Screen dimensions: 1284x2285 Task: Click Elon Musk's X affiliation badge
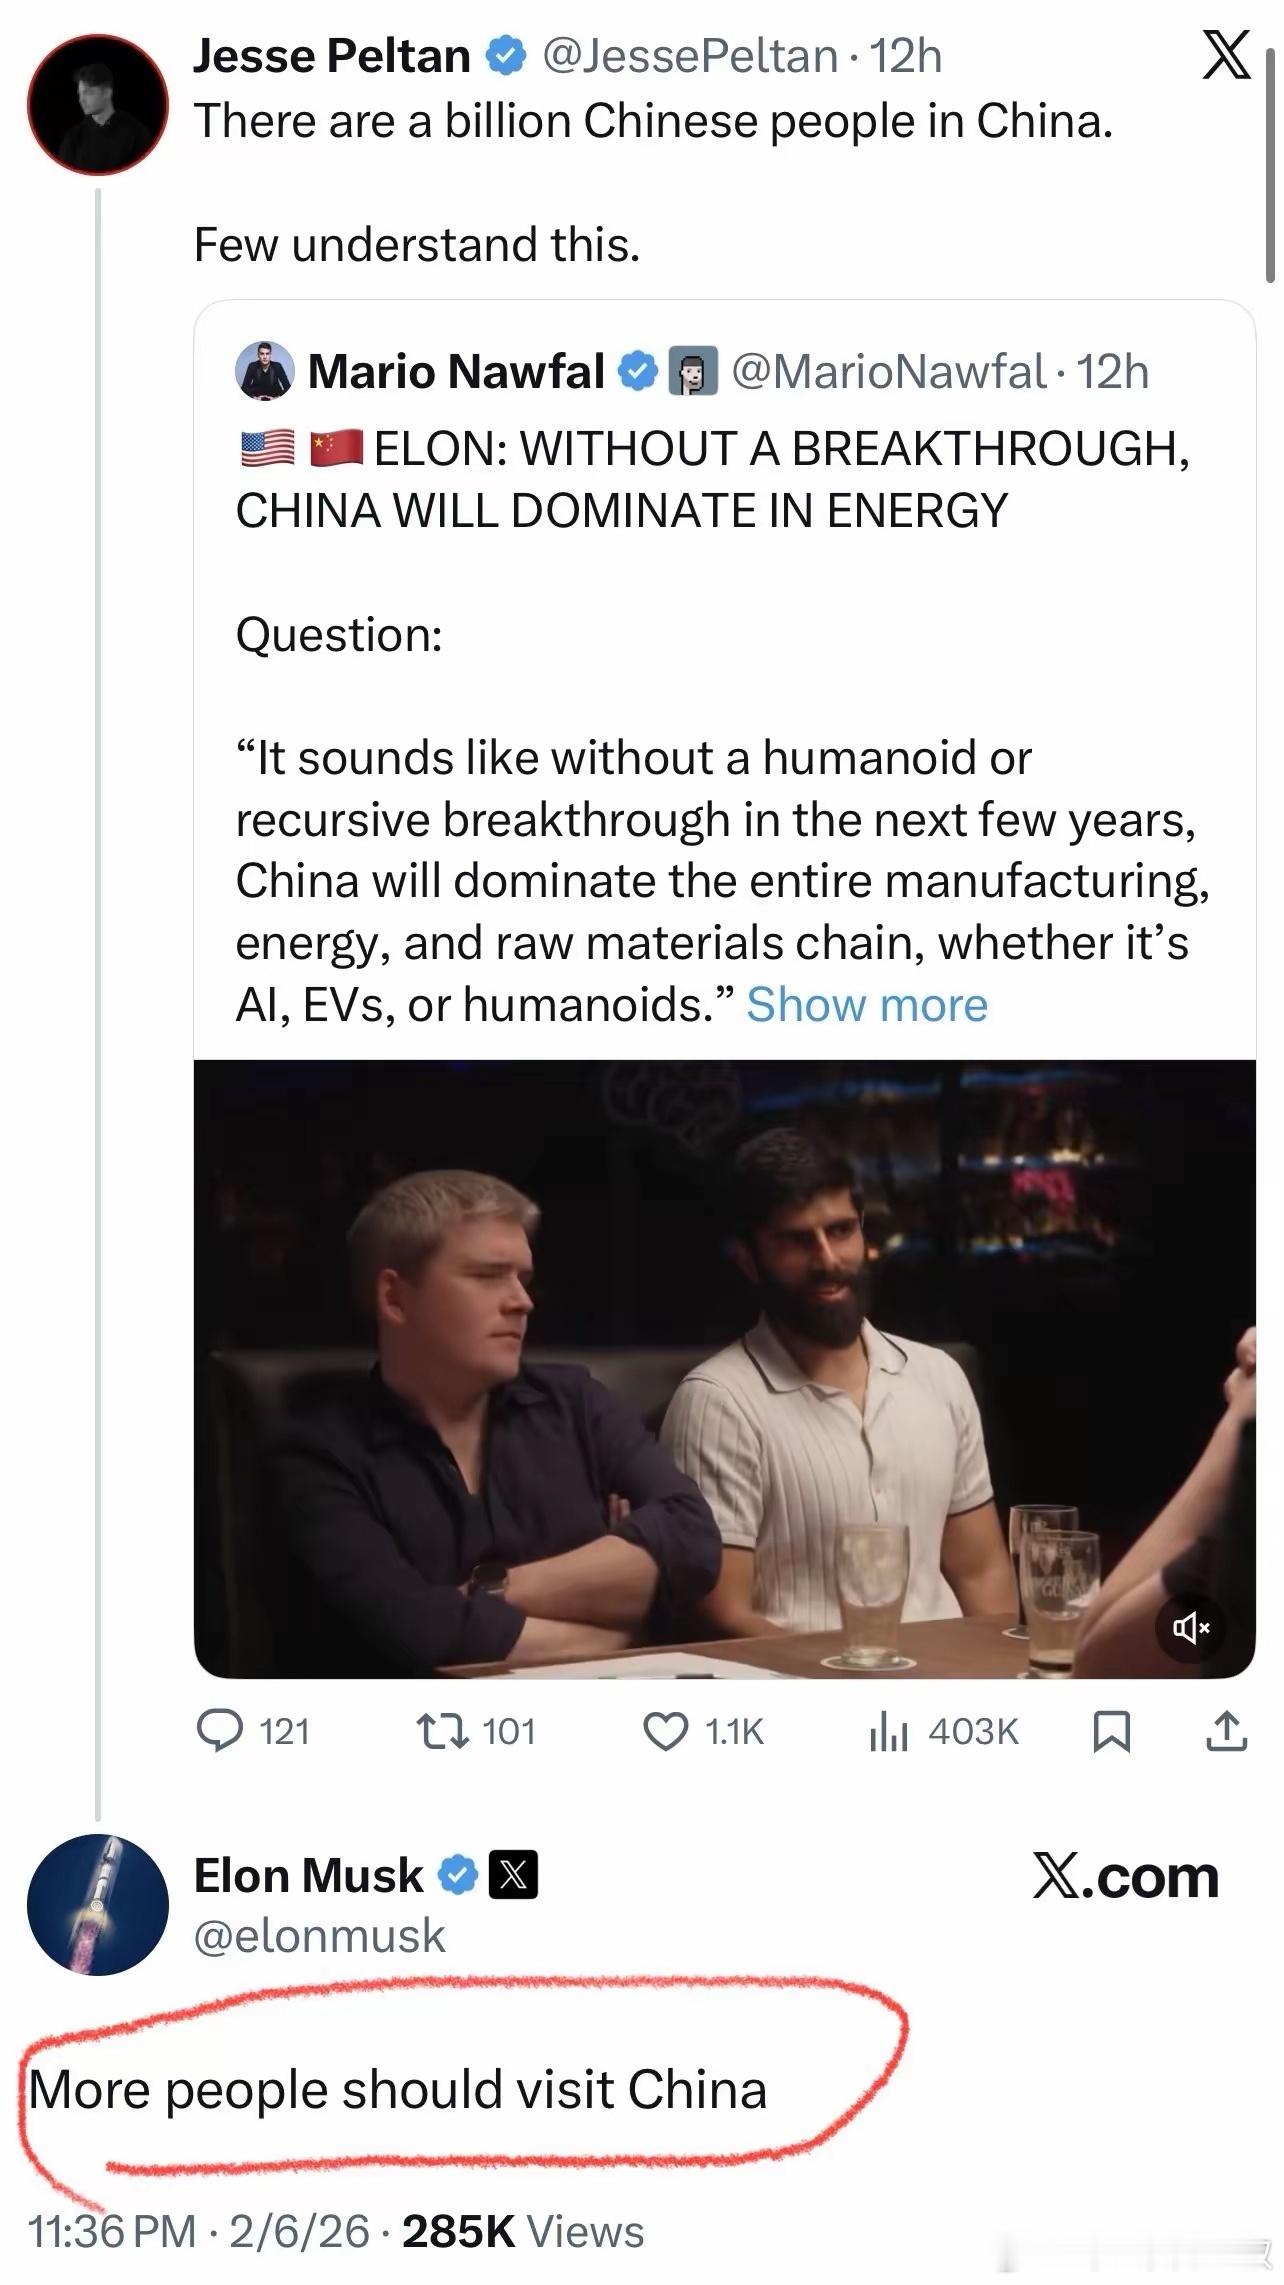coord(513,1874)
